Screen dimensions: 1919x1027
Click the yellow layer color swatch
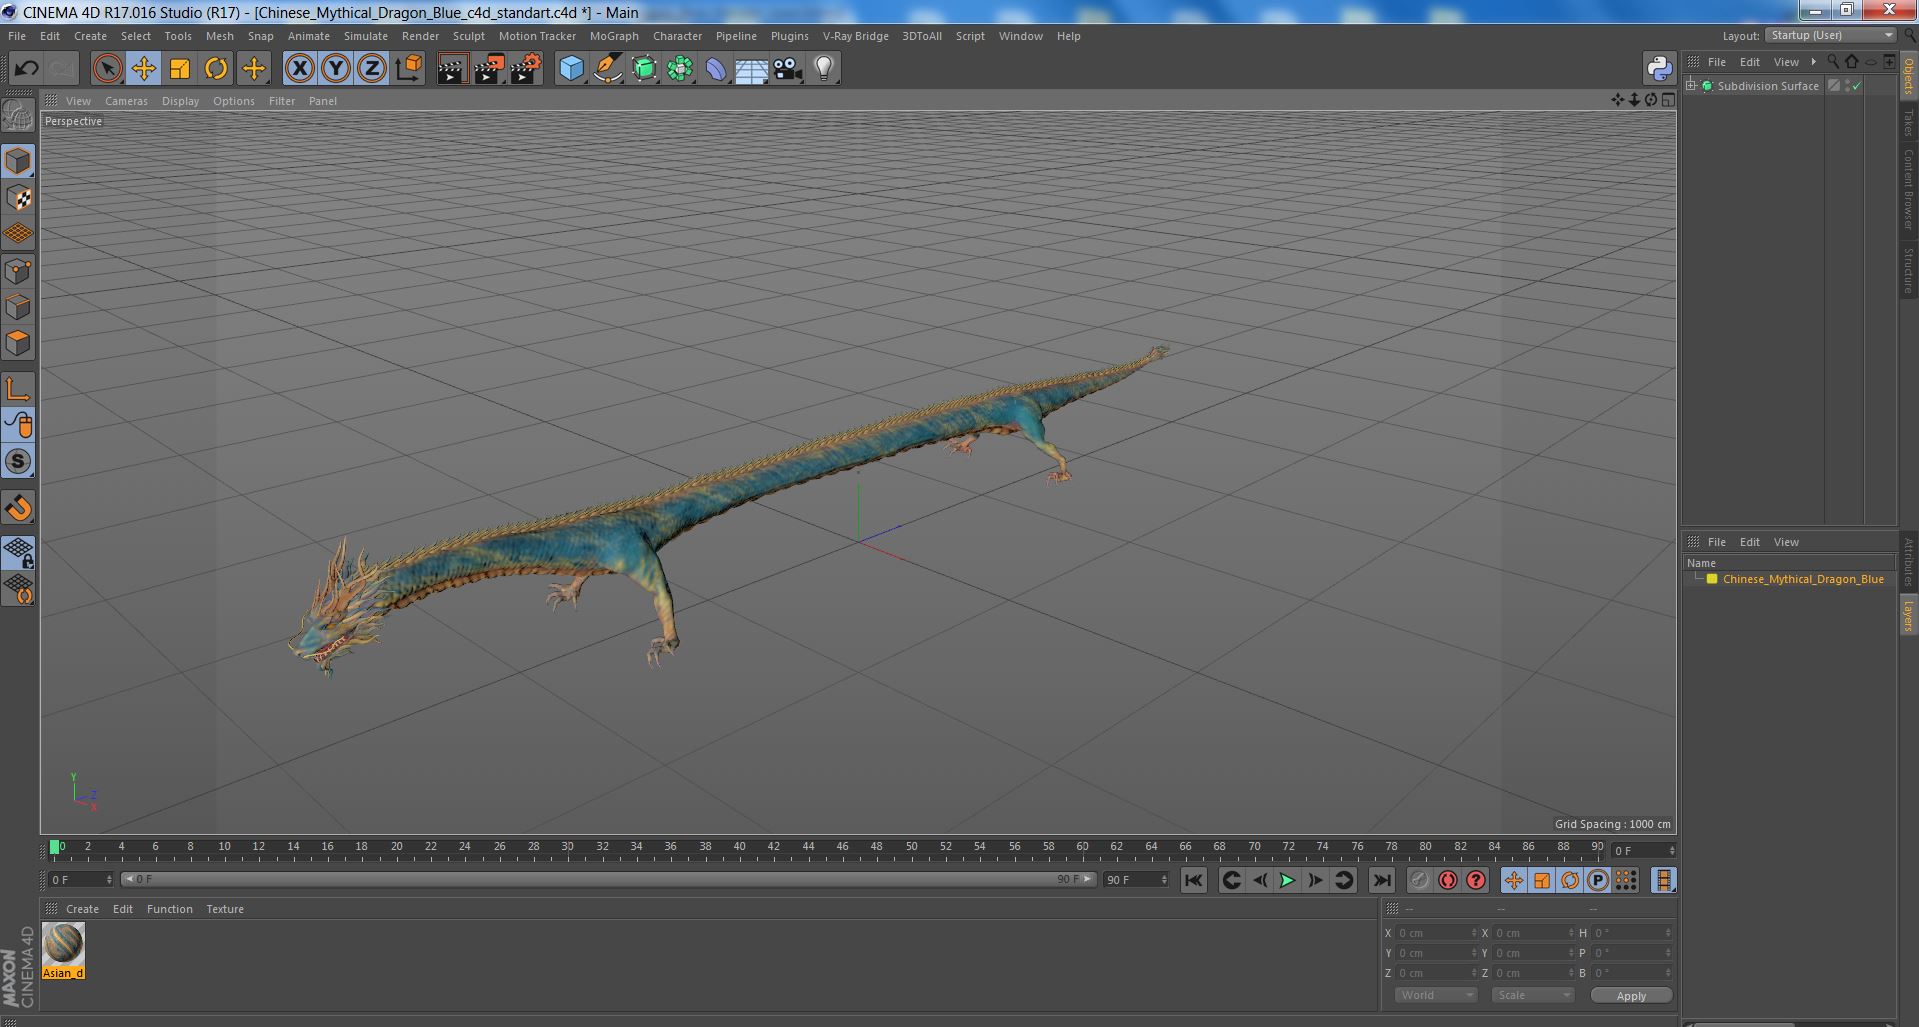coord(1712,579)
